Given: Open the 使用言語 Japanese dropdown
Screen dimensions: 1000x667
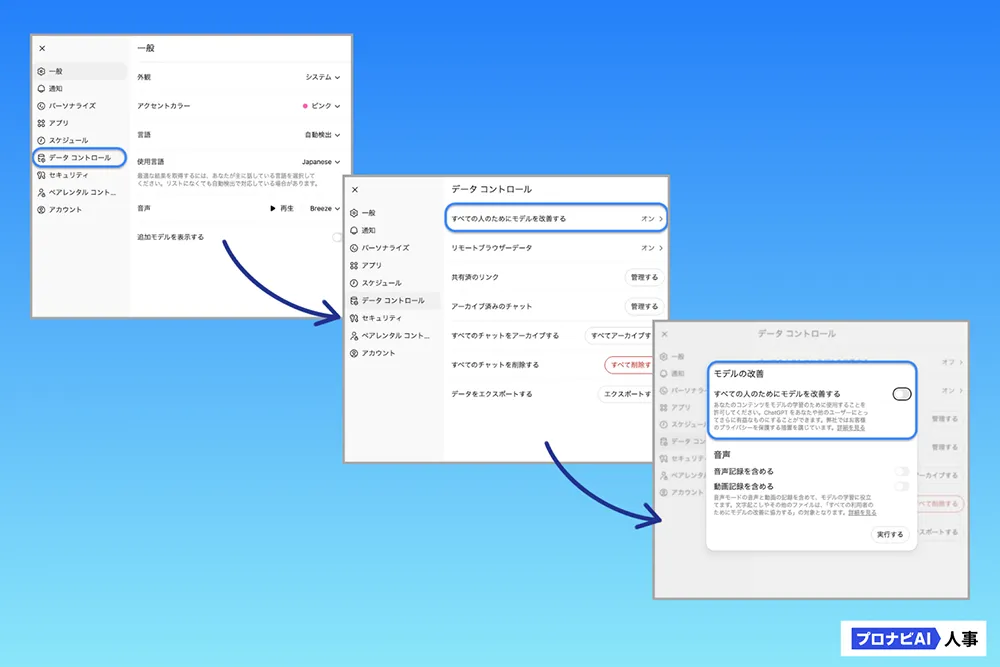Looking at the screenshot, I should [x=320, y=162].
